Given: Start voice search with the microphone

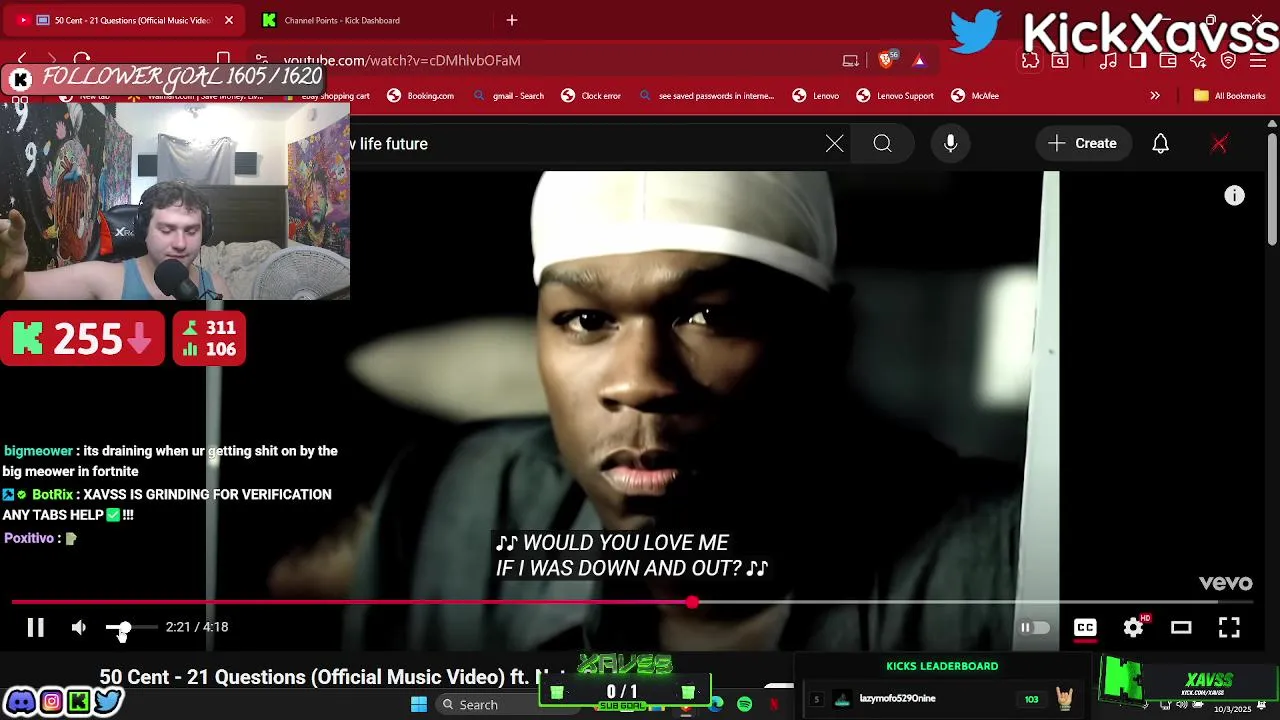Looking at the screenshot, I should coord(951,144).
